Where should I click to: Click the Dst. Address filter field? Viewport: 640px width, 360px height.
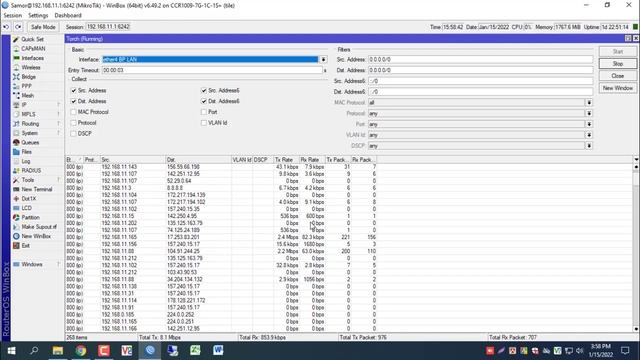480,70
